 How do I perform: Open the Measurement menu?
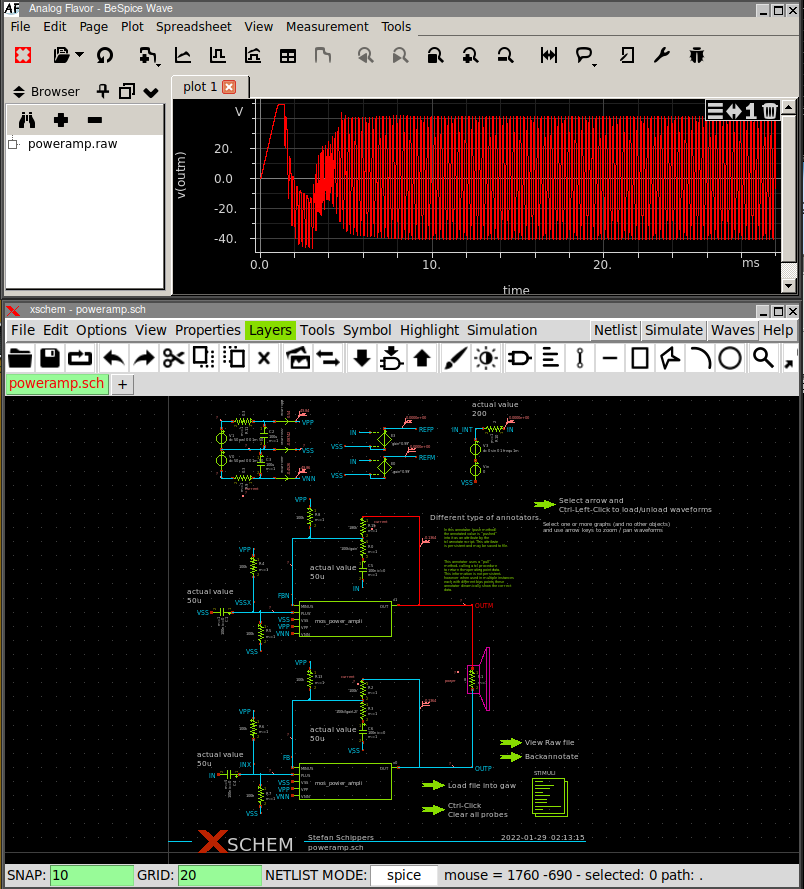pyautogui.click(x=327, y=27)
